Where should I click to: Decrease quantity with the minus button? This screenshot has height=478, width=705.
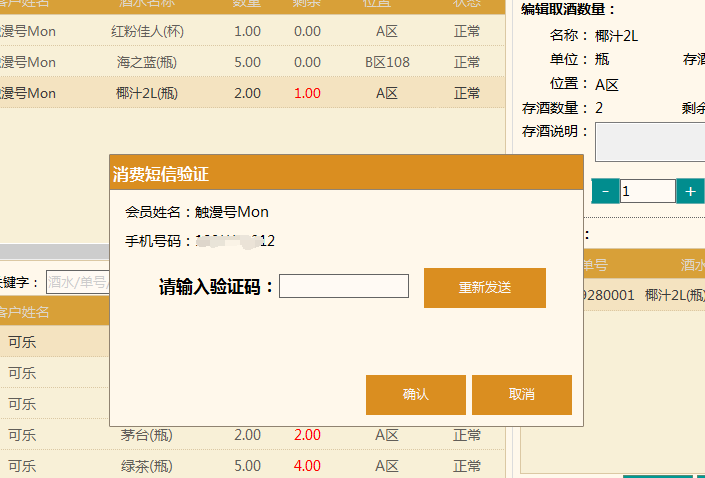click(x=605, y=191)
